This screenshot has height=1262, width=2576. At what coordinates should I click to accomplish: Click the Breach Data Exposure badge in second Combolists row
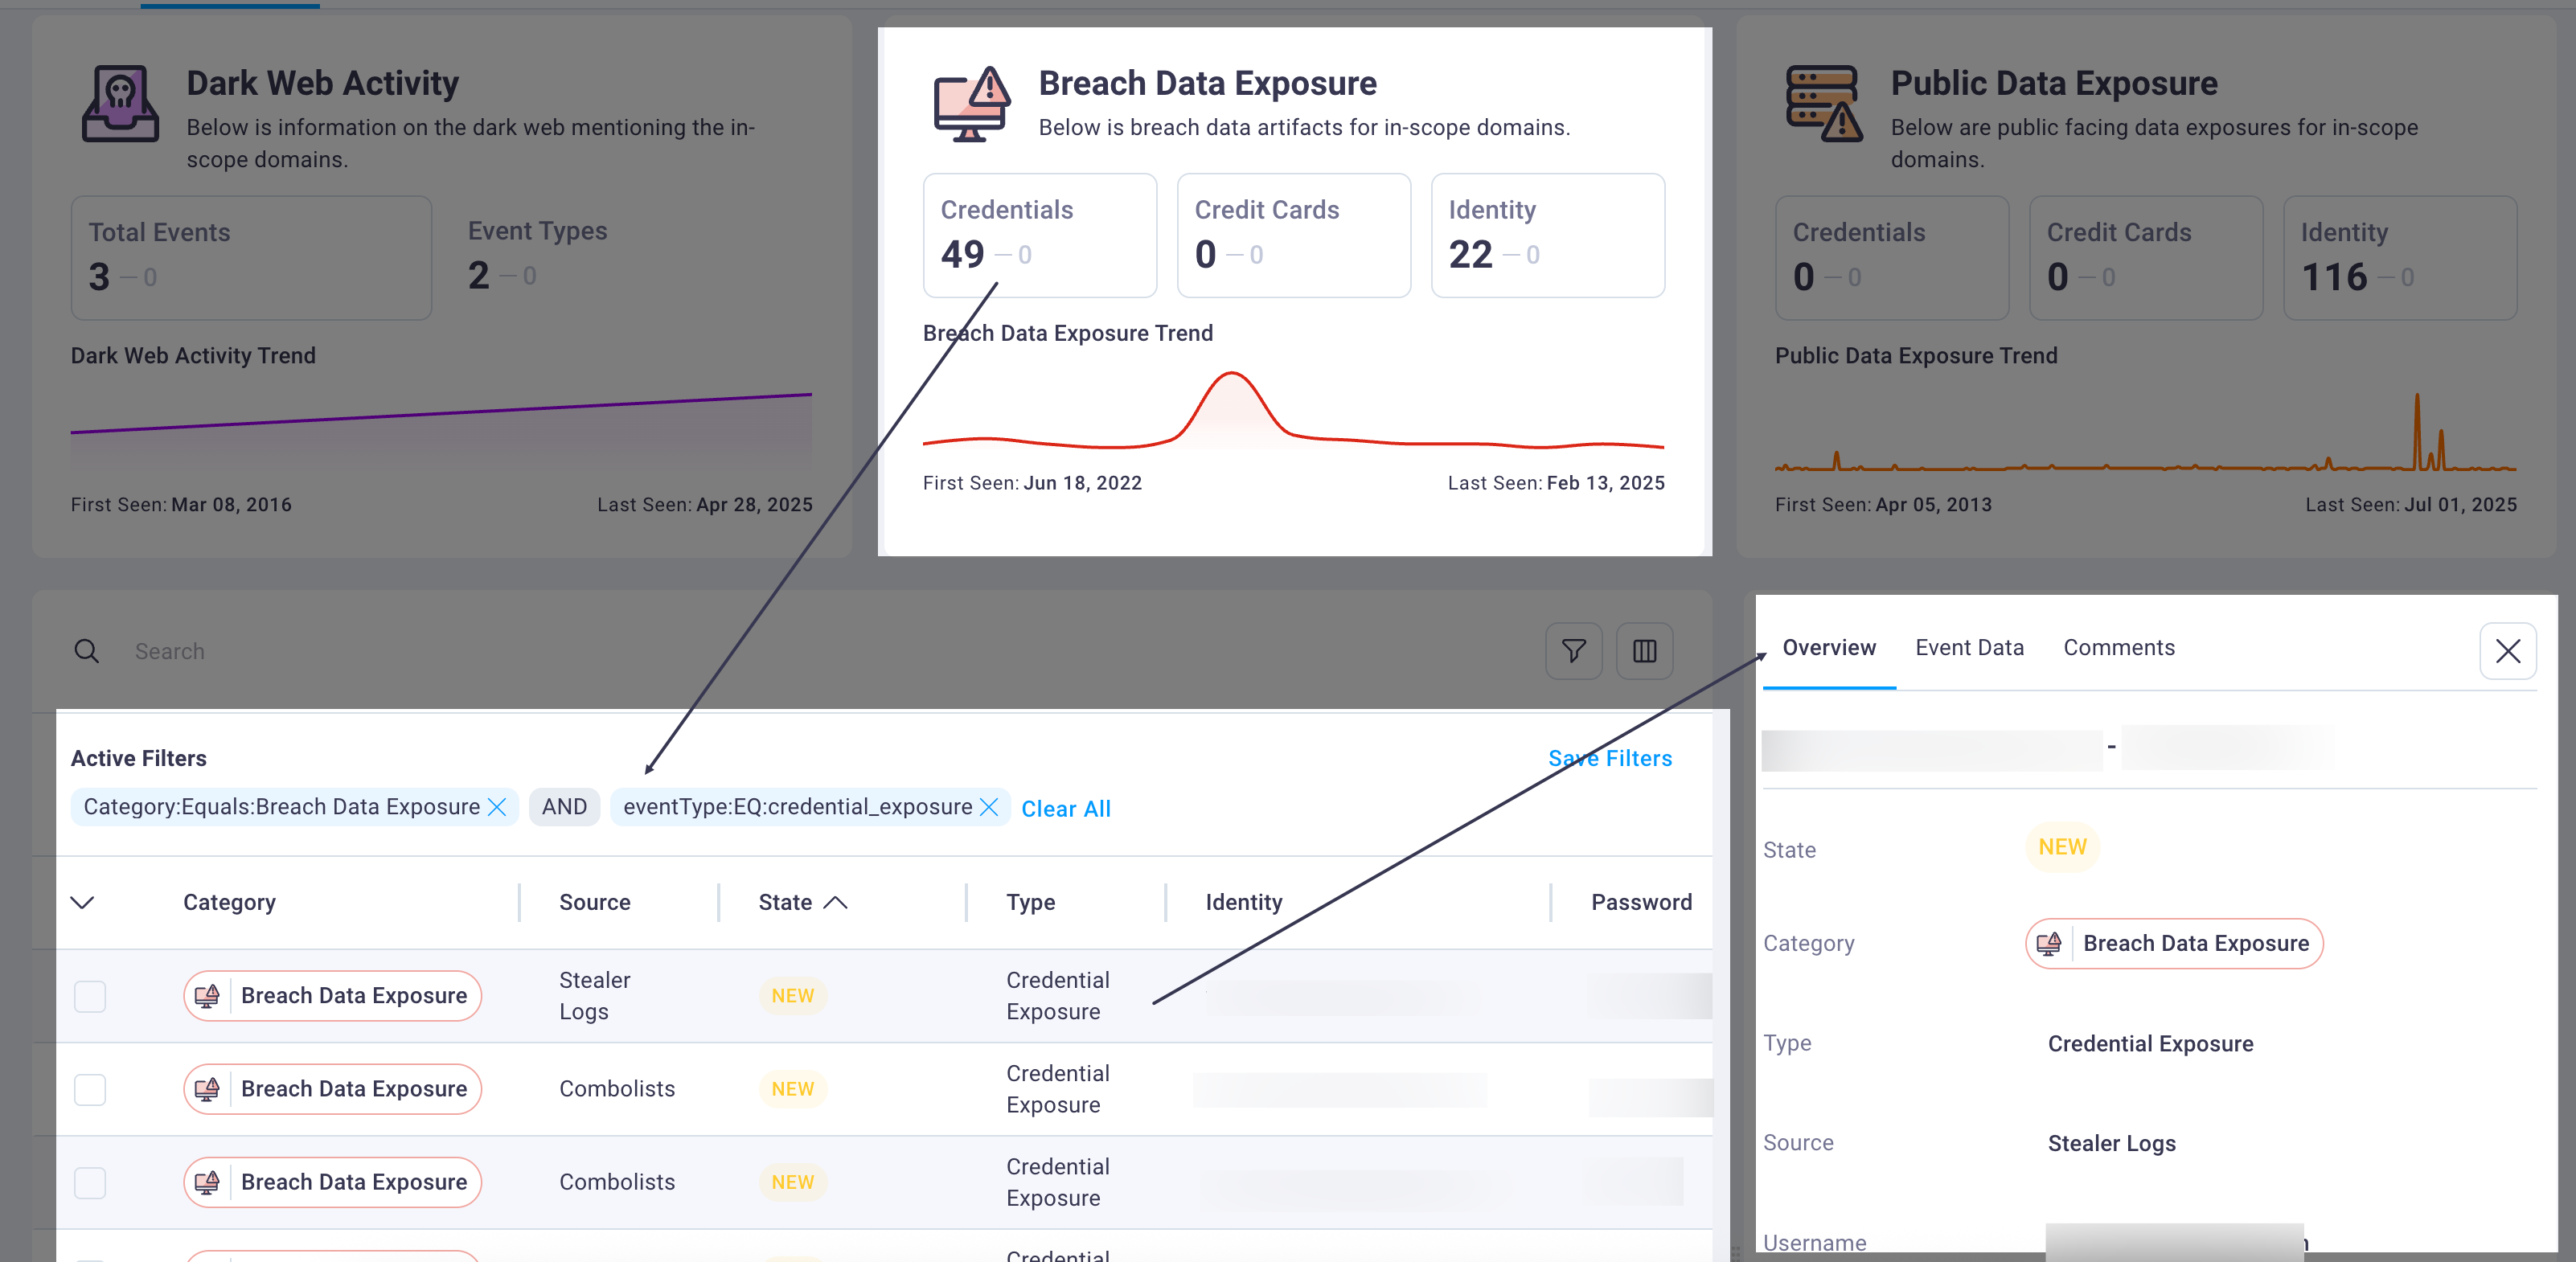click(332, 1182)
